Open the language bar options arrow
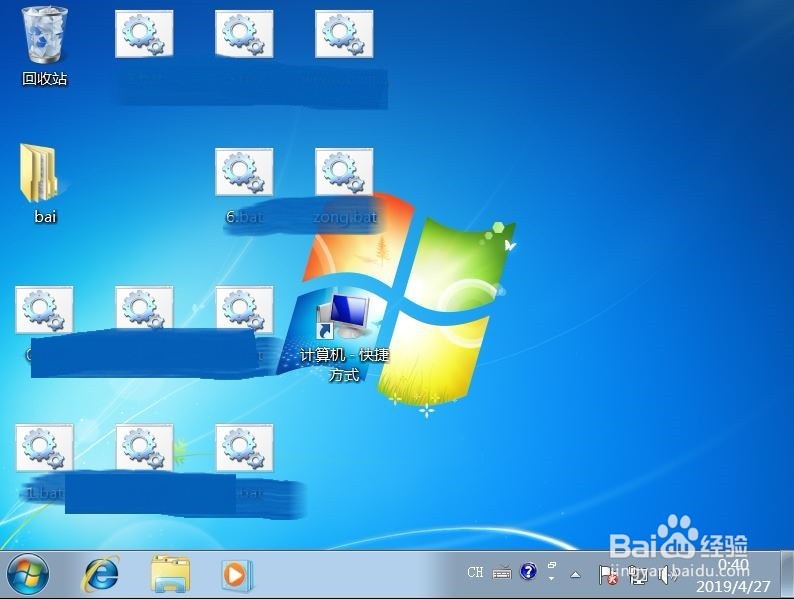This screenshot has height=599, width=794. click(551, 579)
